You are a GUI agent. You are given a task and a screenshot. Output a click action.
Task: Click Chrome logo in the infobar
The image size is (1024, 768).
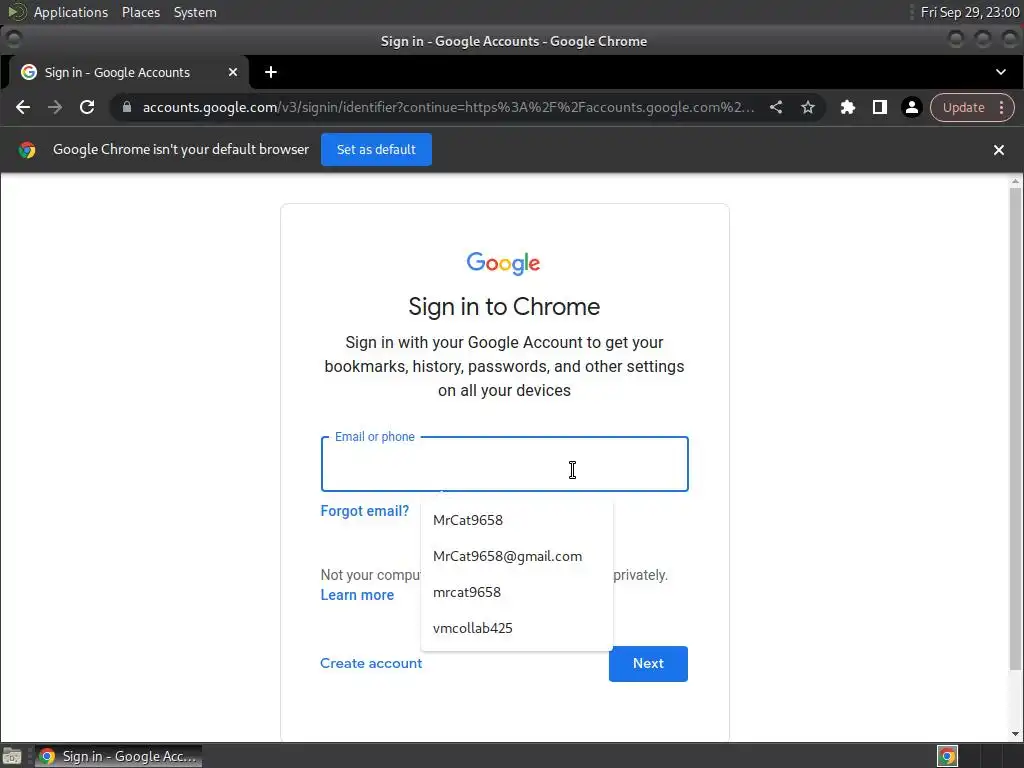click(27, 150)
